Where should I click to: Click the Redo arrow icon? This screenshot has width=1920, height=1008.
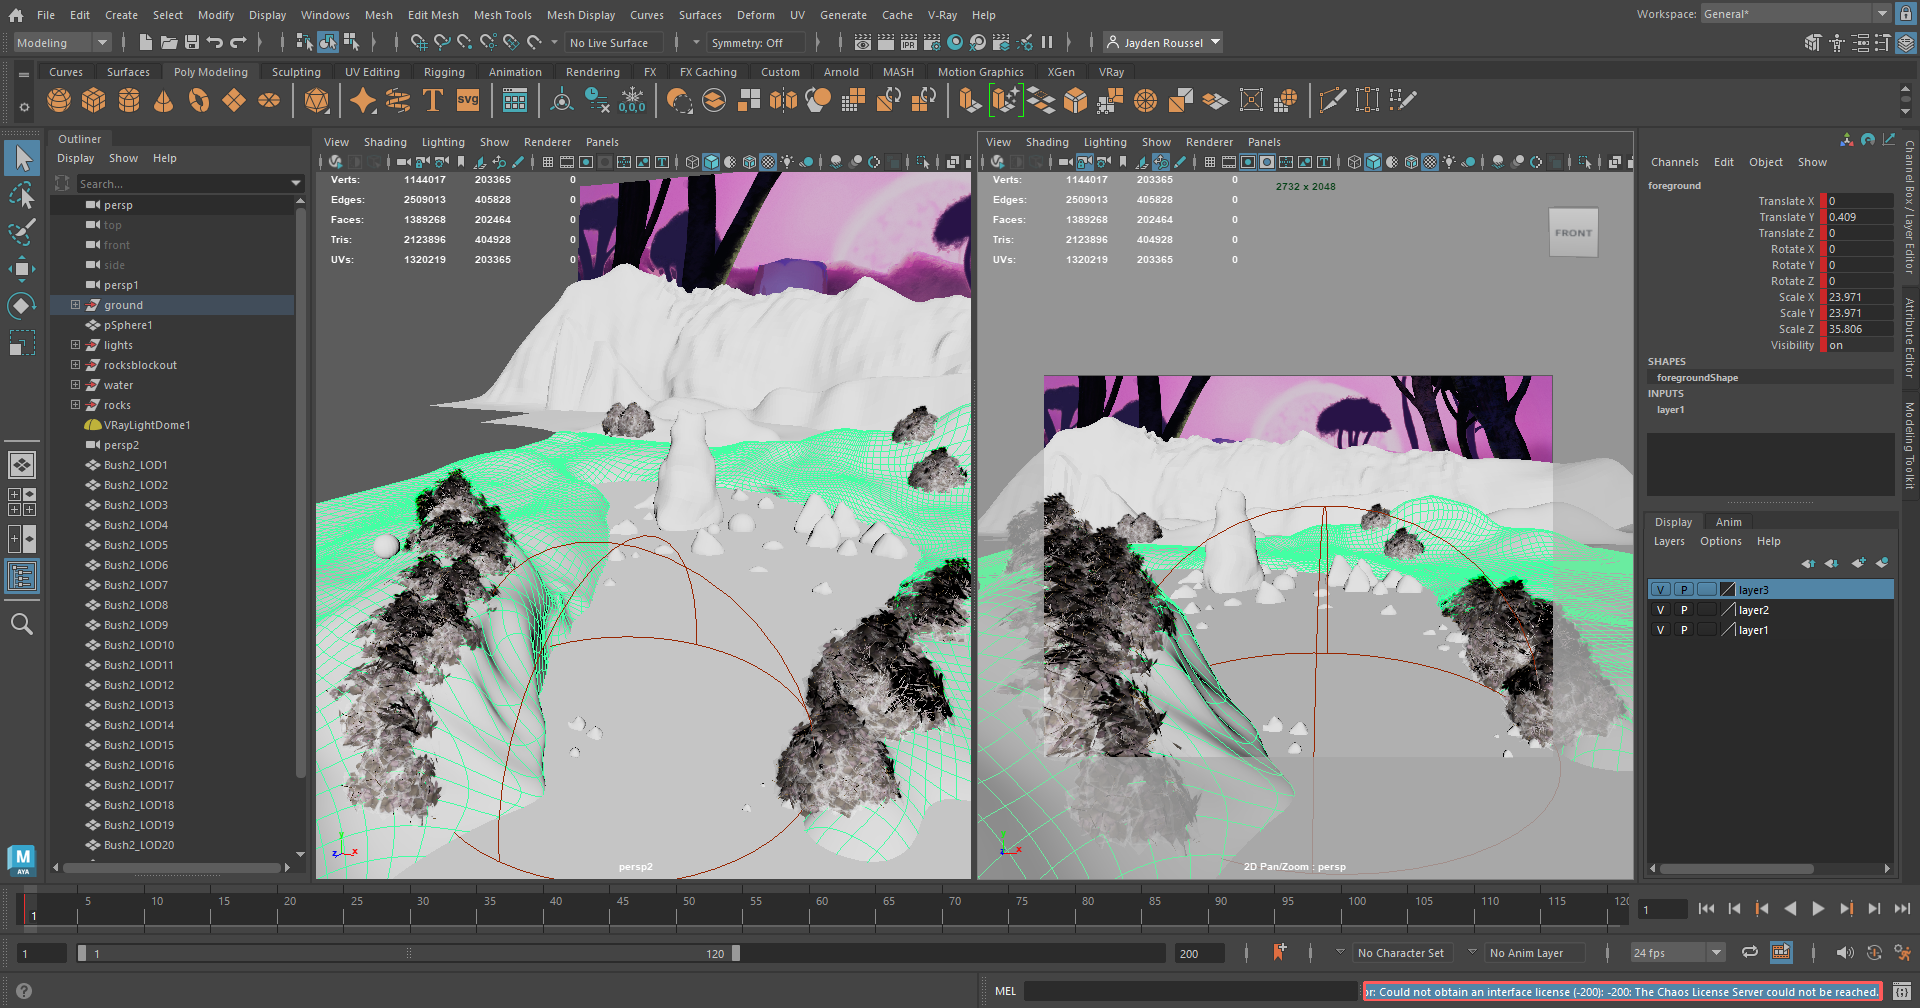[238, 42]
